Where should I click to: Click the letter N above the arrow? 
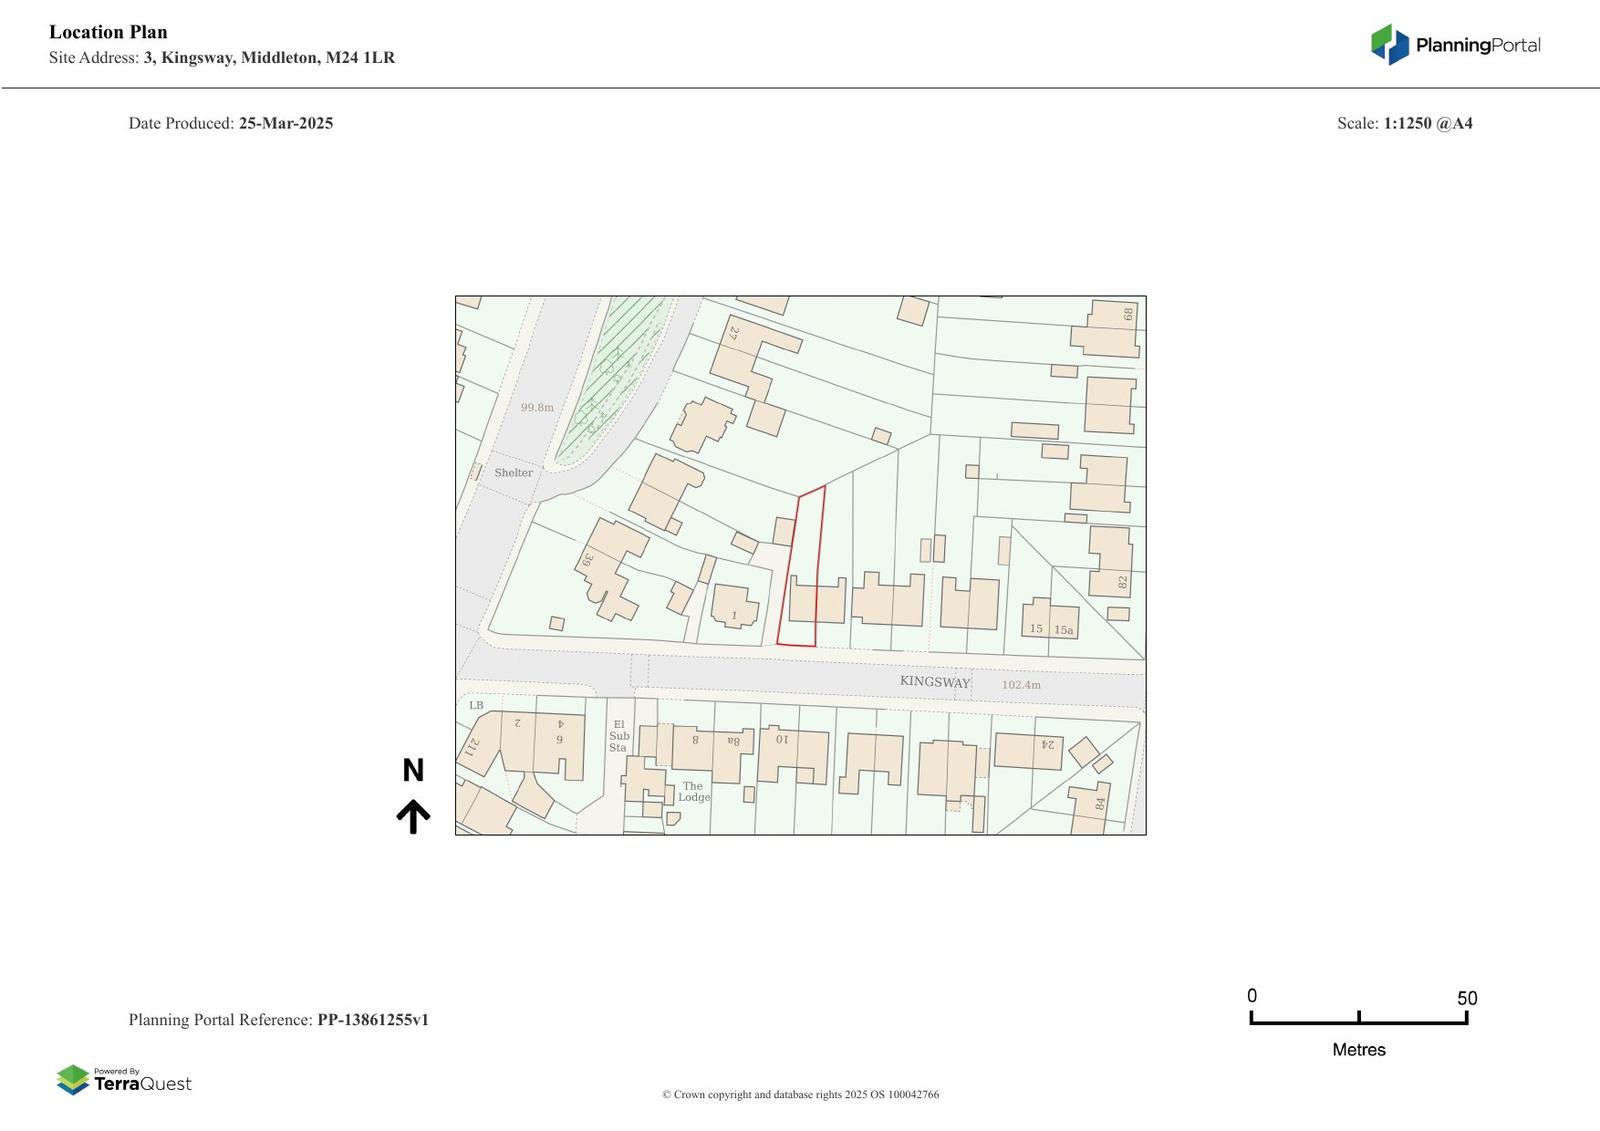point(413,771)
